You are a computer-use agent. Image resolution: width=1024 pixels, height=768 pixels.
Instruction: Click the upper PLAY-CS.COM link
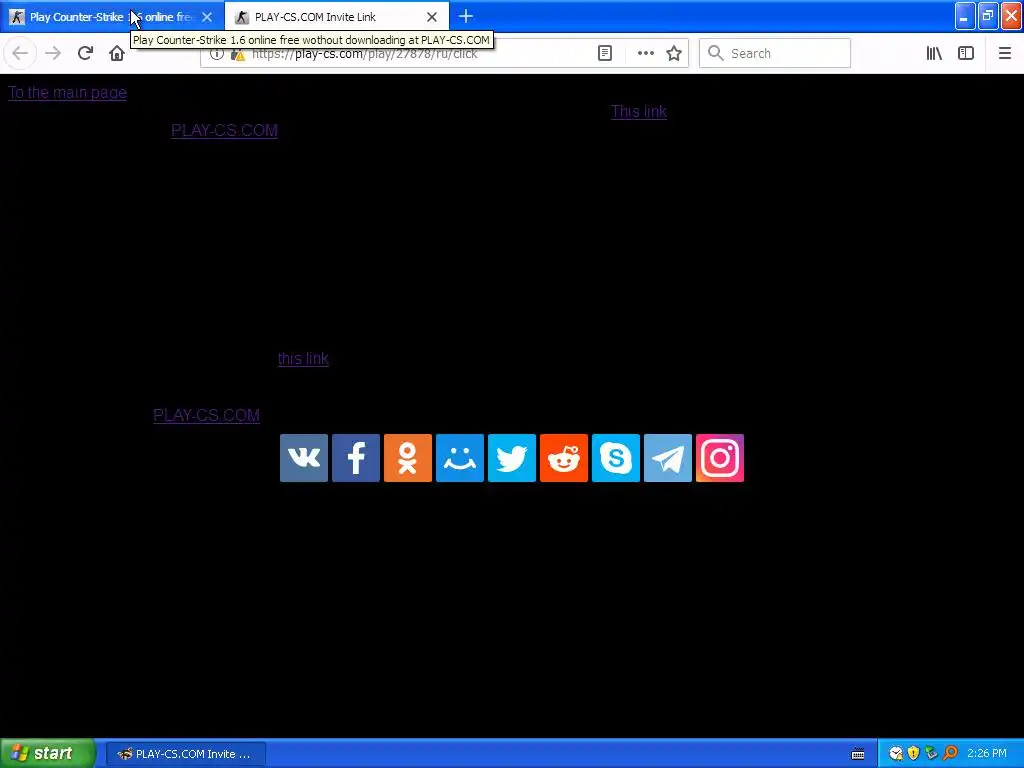(224, 131)
